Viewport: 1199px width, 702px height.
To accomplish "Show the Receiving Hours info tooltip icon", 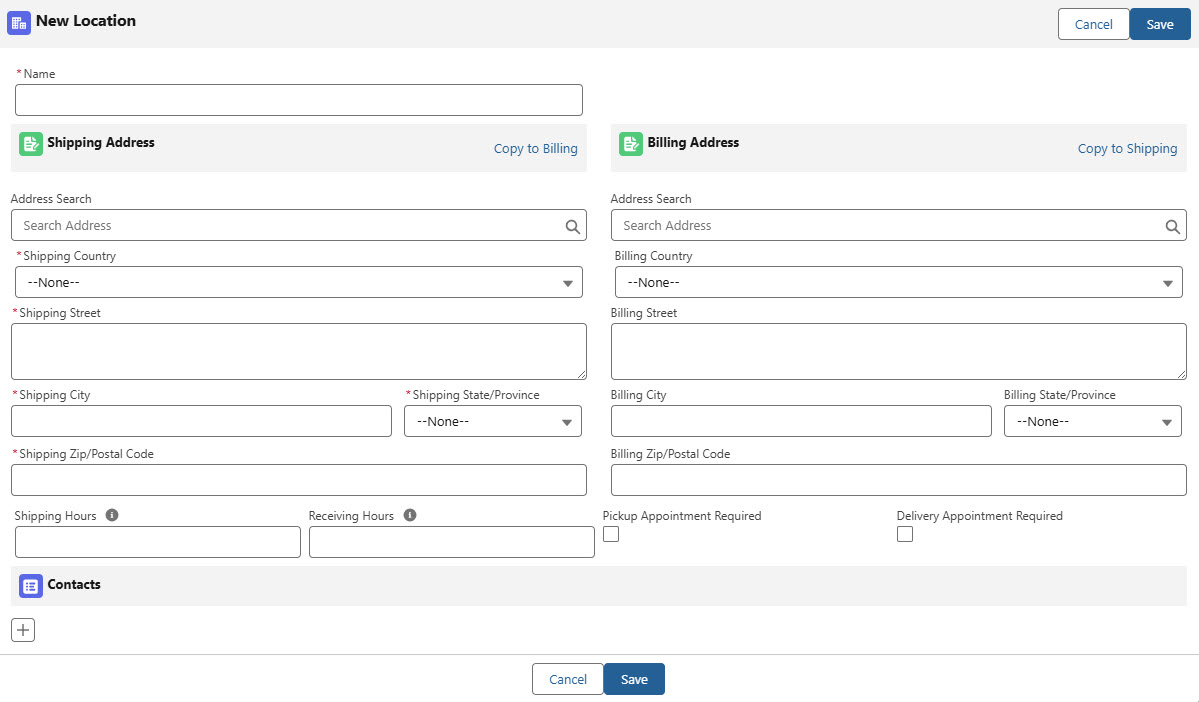I will pyautogui.click(x=410, y=515).
